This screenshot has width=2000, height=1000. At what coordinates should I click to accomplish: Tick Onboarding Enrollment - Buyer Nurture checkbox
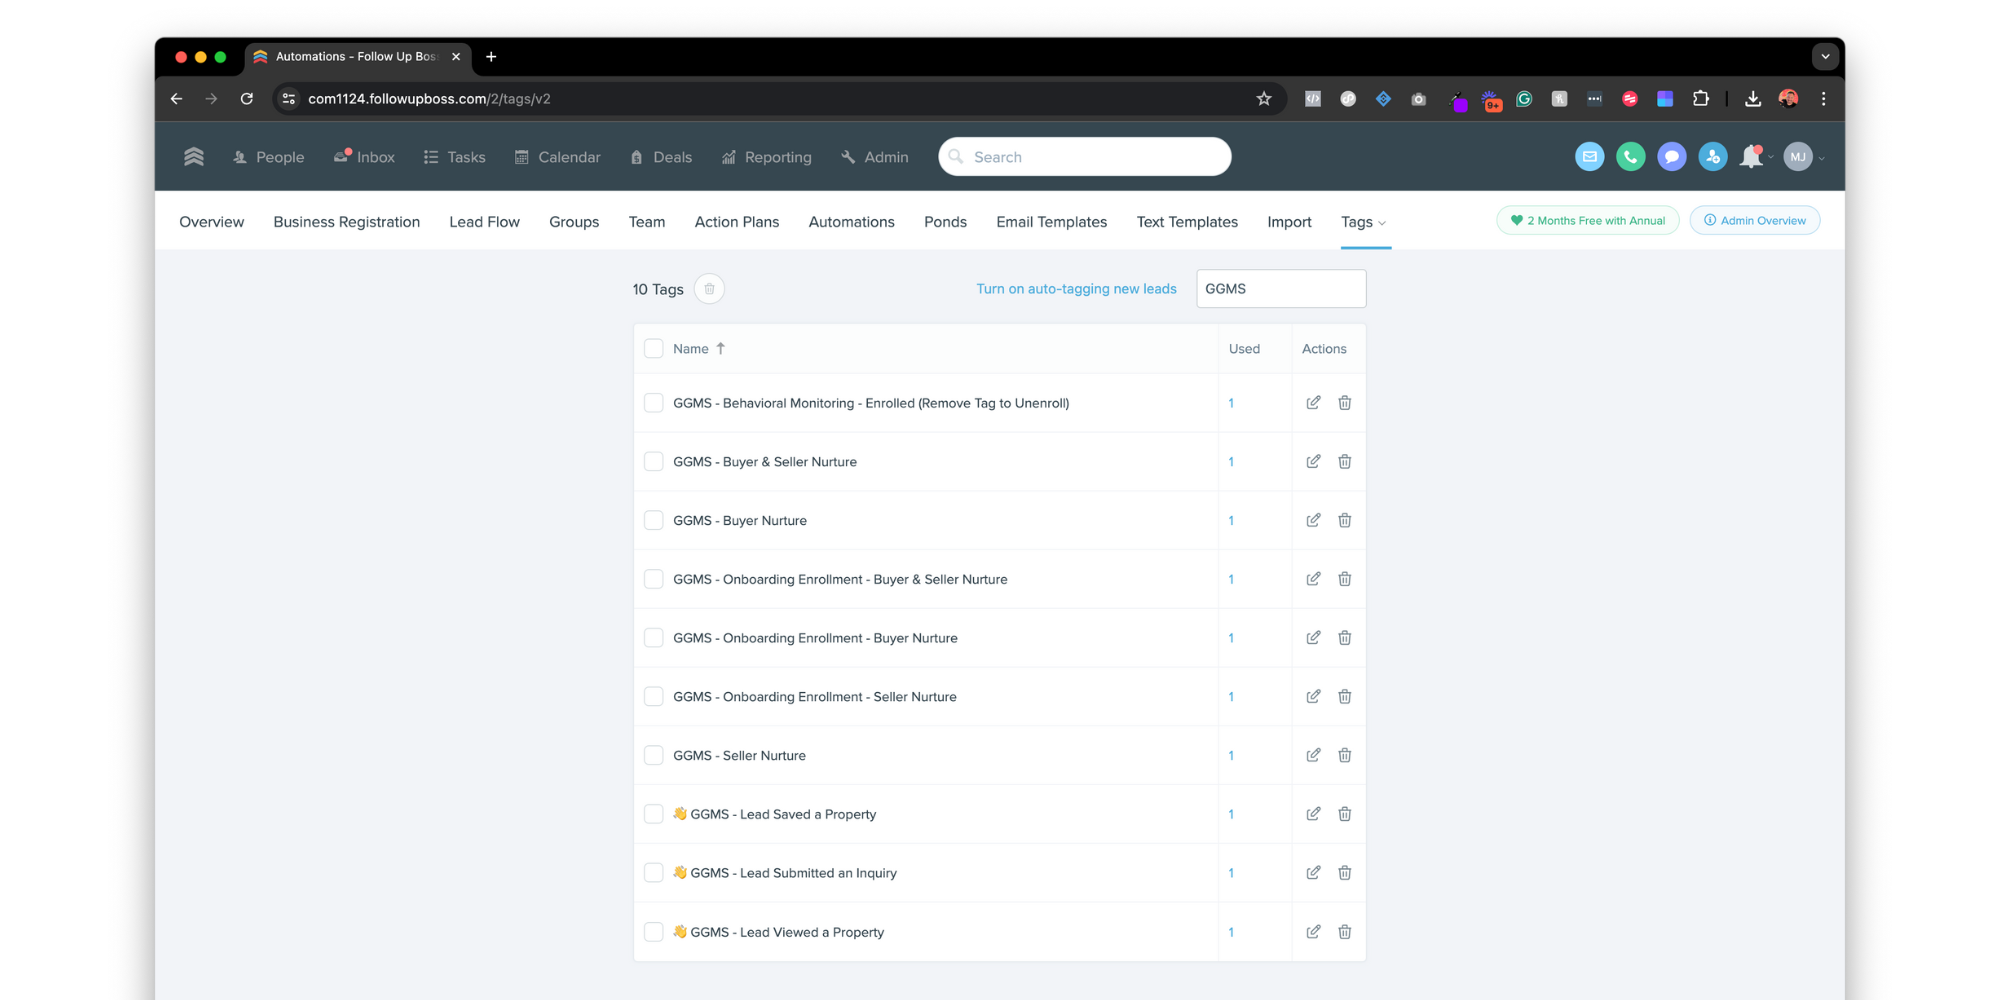[x=654, y=638]
